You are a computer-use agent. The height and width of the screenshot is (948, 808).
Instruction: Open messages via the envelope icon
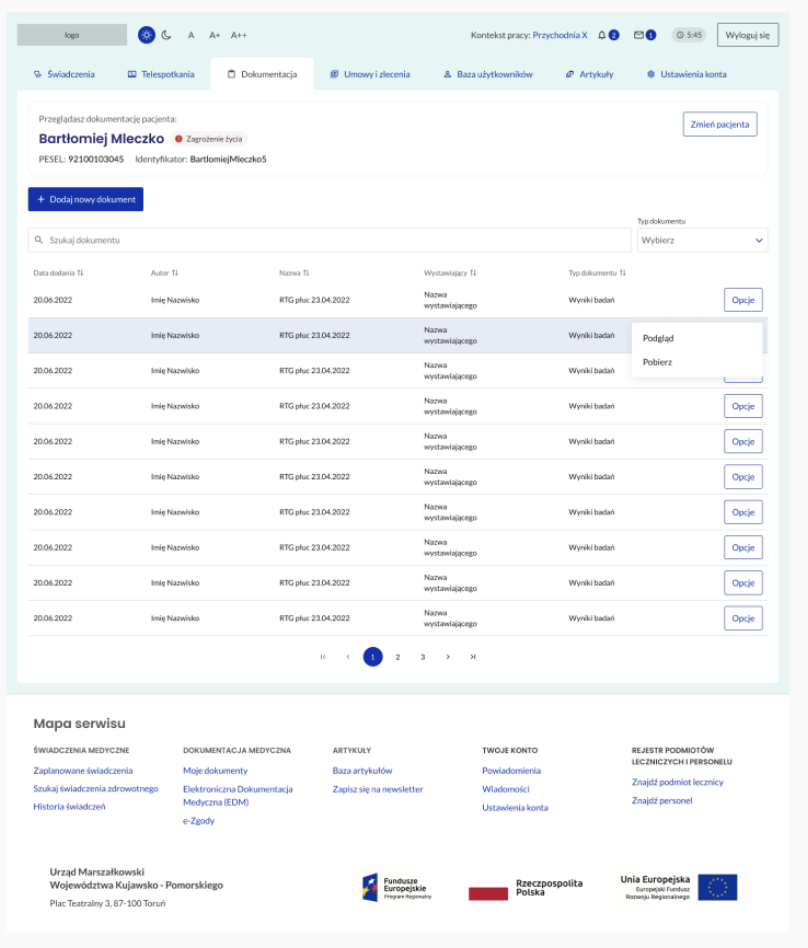[638, 33]
